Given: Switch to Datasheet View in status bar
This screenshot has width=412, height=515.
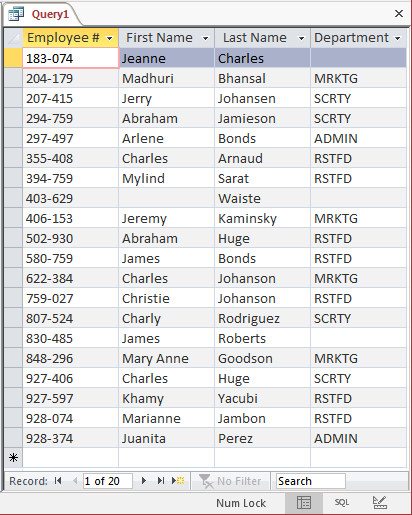Looking at the screenshot, I should click(304, 502).
